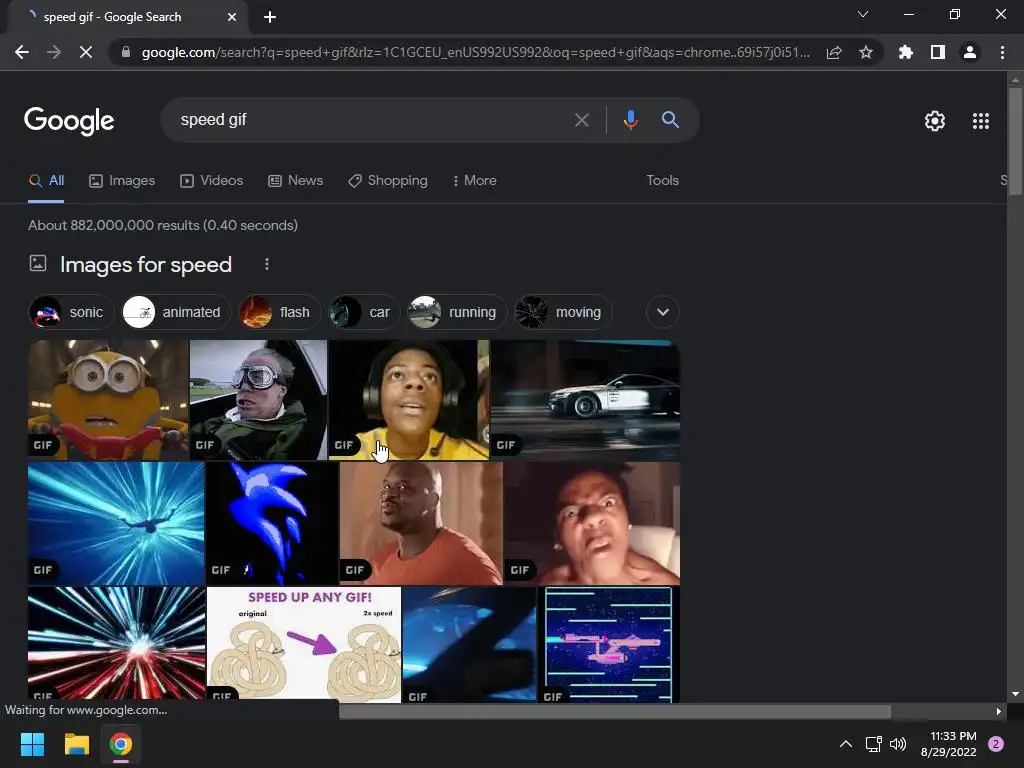The height and width of the screenshot is (768, 1024).
Task: Click the browser back arrow
Action: [22, 52]
